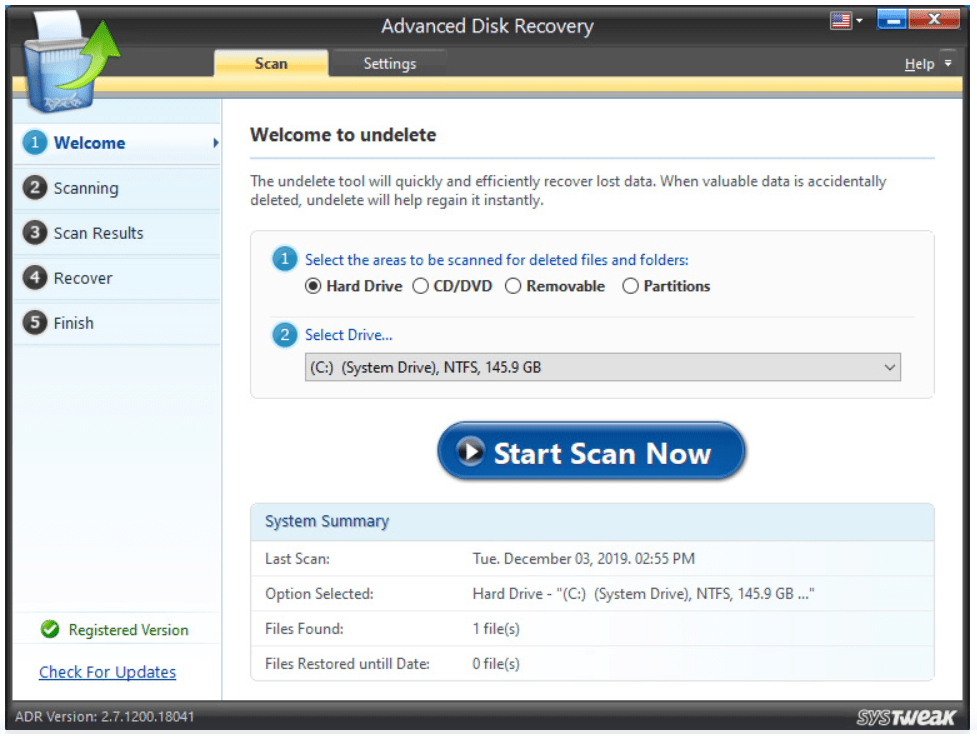Image resolution: width=977 pixels, height=737 pixels.
Task: Open the Check For Updates link
Action: tap(107, 672)
